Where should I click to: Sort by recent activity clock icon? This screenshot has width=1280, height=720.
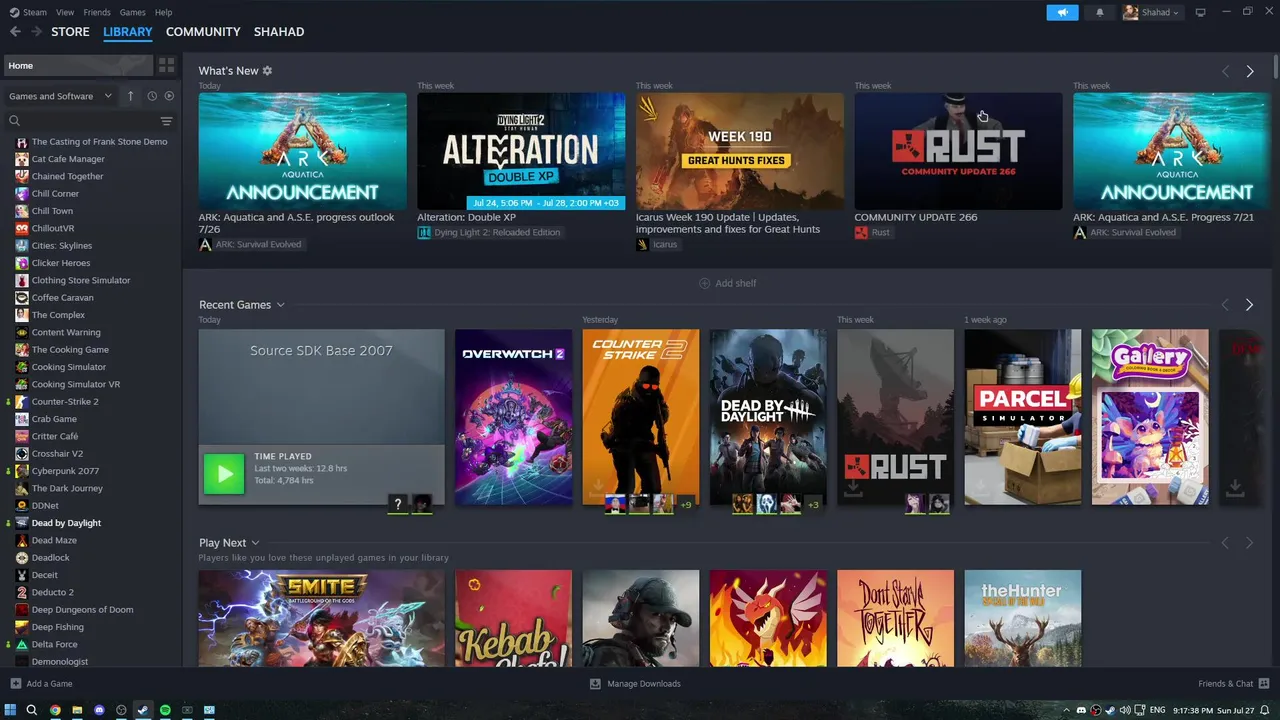(x=152, y=96)
